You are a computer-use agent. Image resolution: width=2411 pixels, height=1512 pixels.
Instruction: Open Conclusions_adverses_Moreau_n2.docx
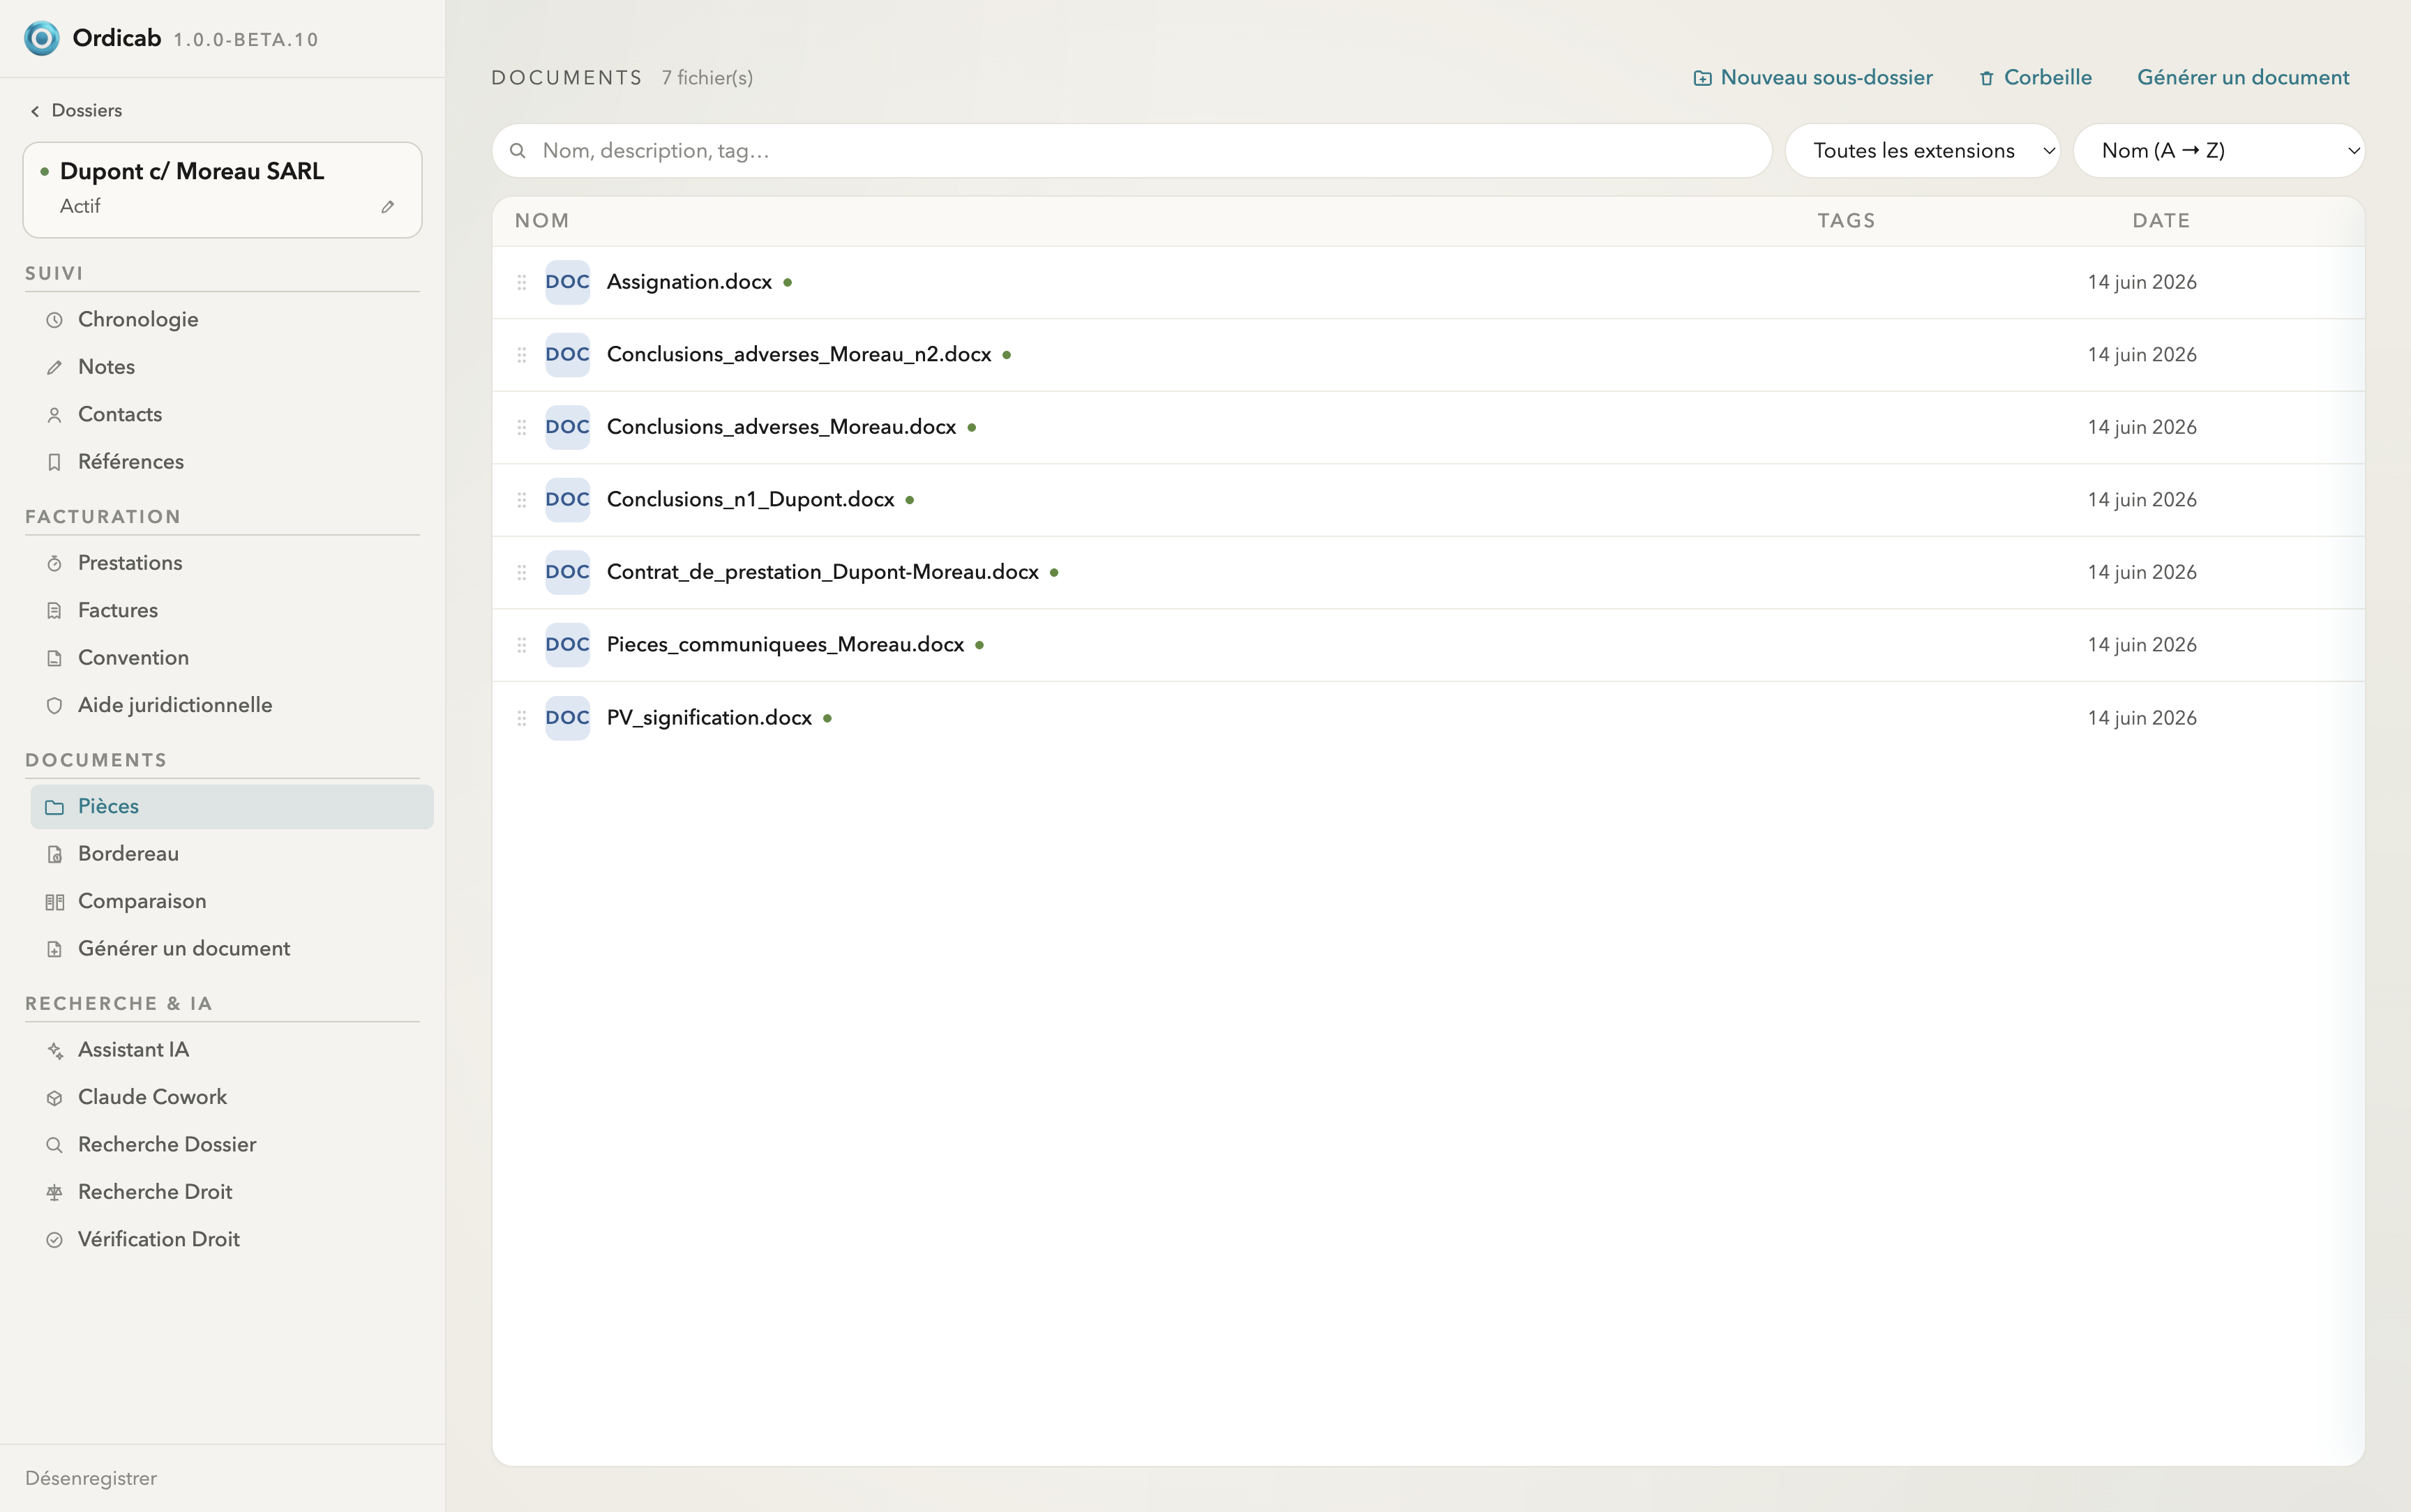click(x=799, y=354)
